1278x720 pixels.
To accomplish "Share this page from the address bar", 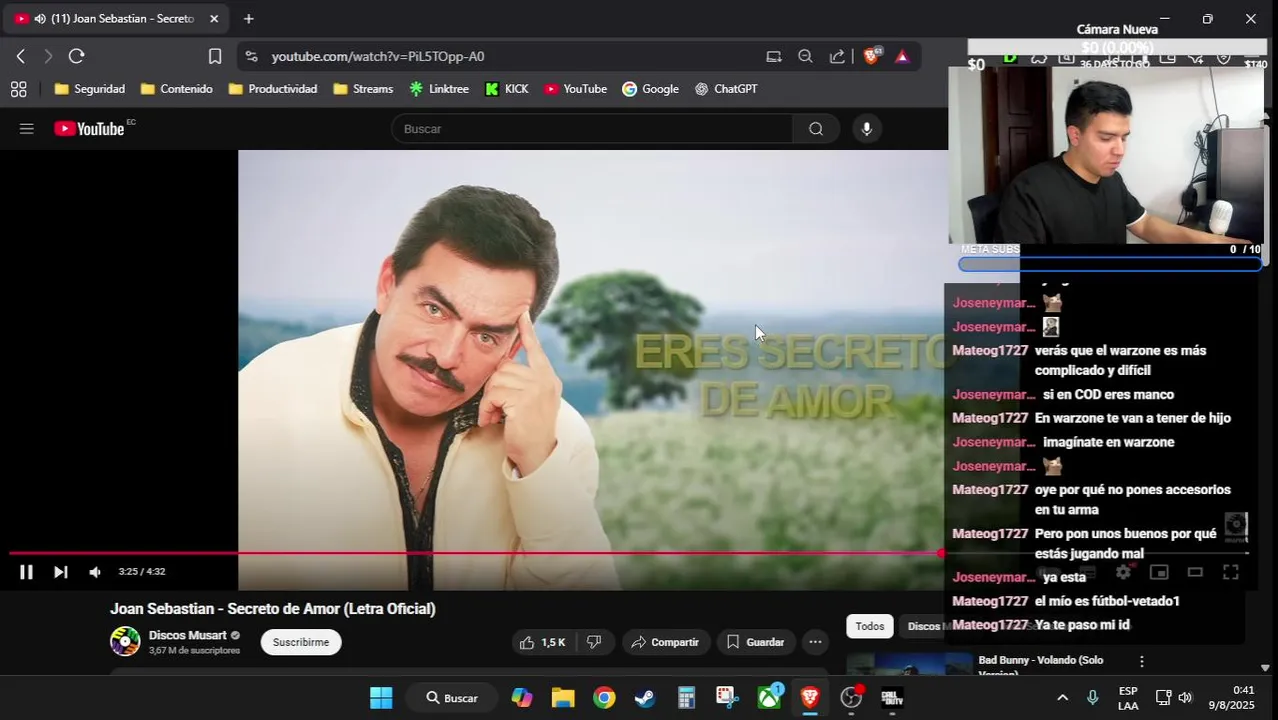I will tap(837, 56).
